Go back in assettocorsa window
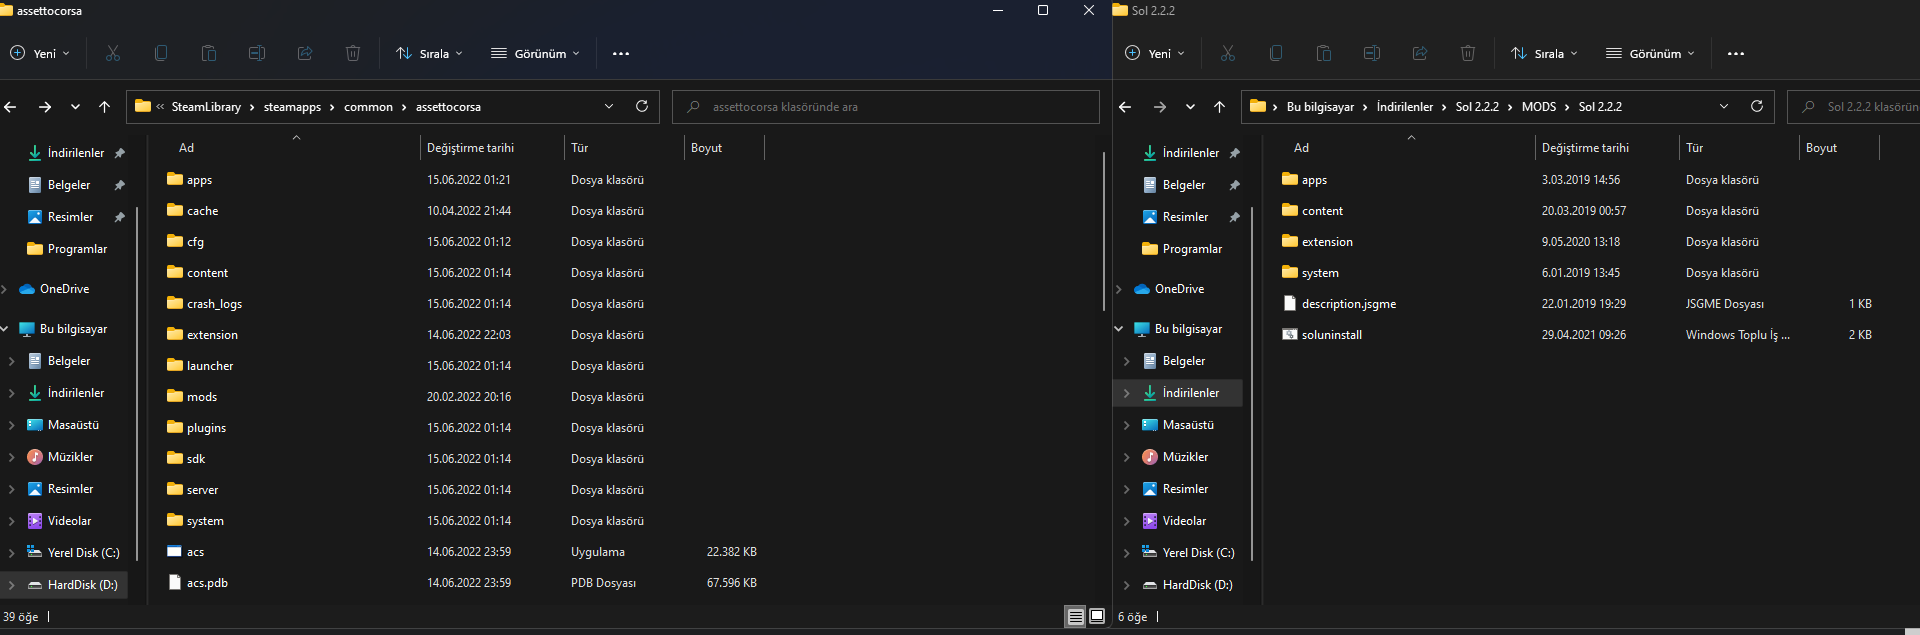 [11, 107]
